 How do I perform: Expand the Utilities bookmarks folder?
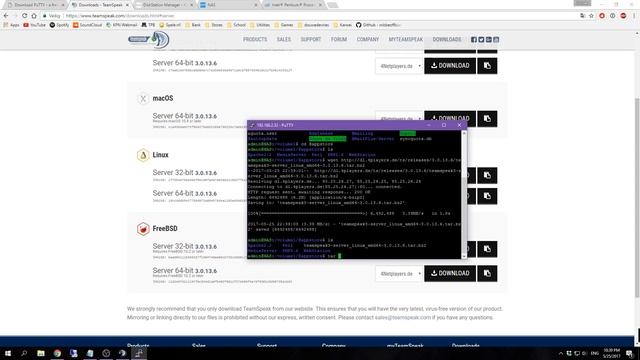pyautogui.click(x=260, y=25)
